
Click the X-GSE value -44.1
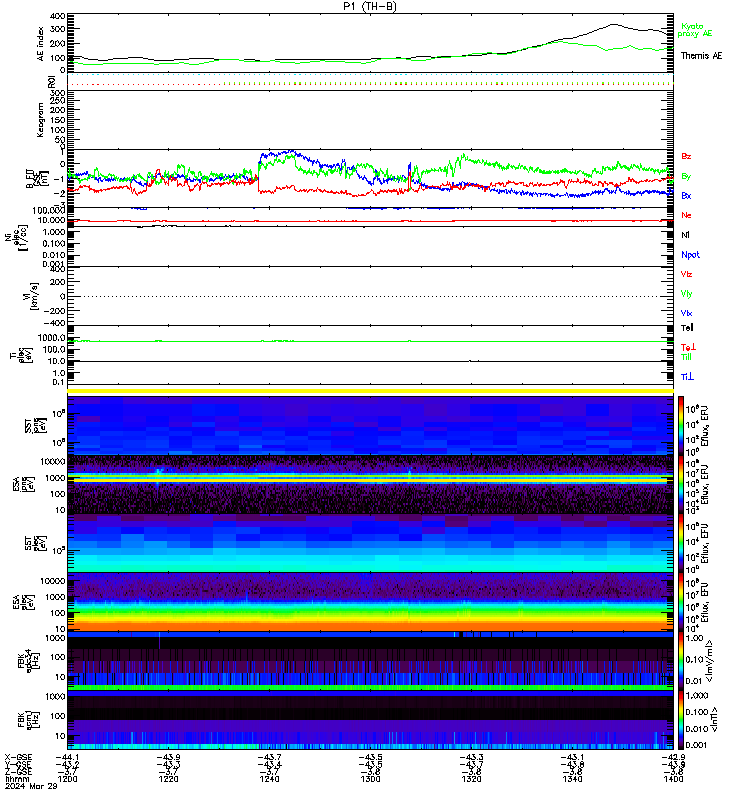tap(67, 758)
